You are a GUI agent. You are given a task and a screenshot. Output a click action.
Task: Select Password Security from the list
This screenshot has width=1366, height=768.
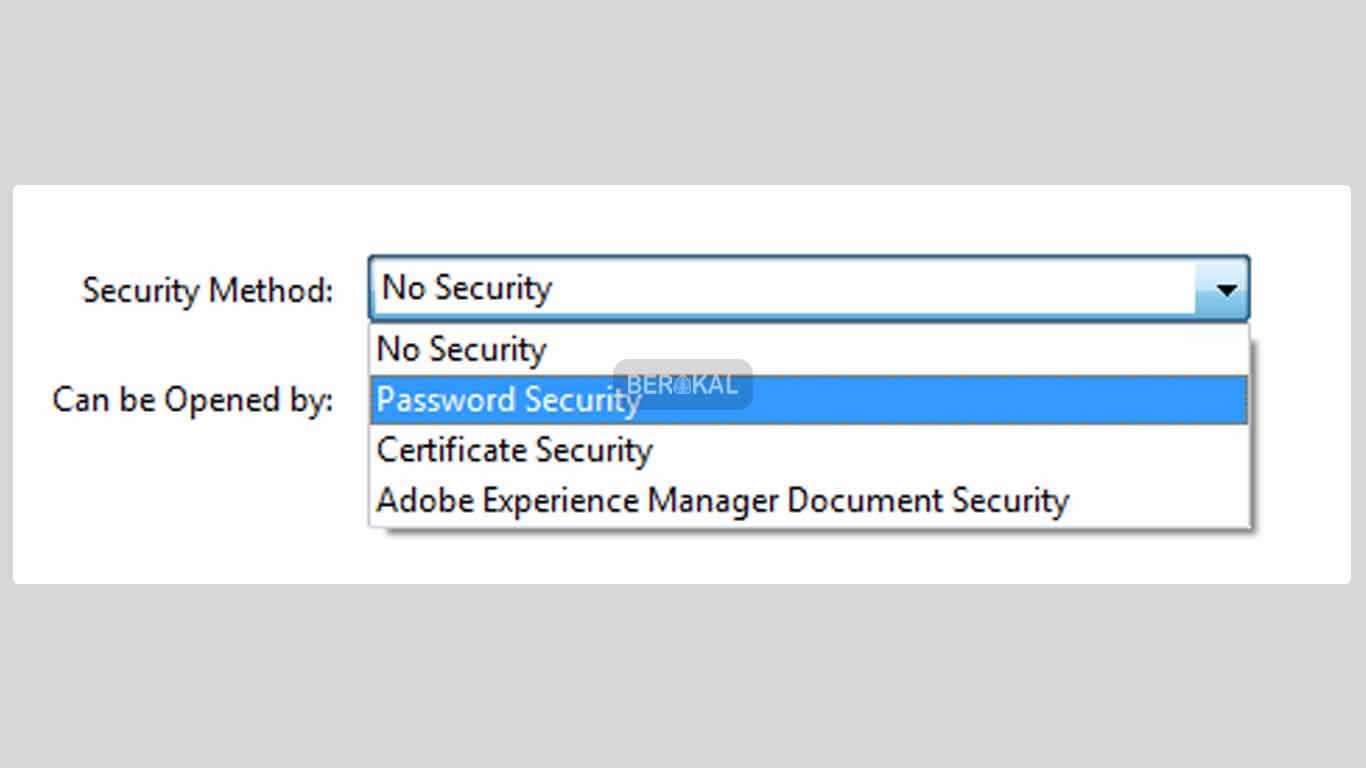809,400
